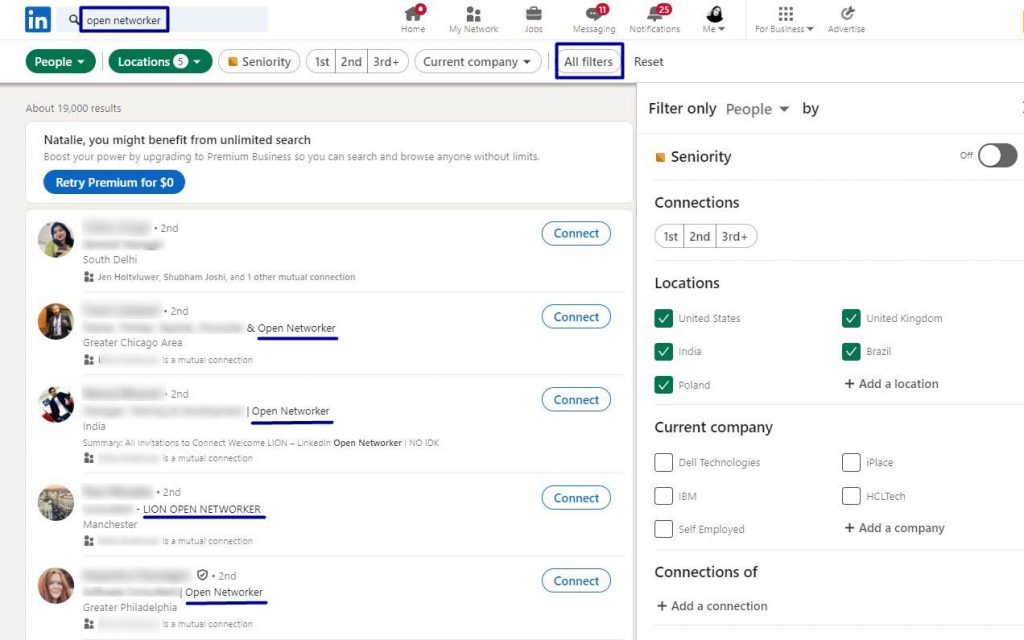Screen dimensions: 1024x640
Task: Uncheck the United States location
Action: tap(664, 318)
